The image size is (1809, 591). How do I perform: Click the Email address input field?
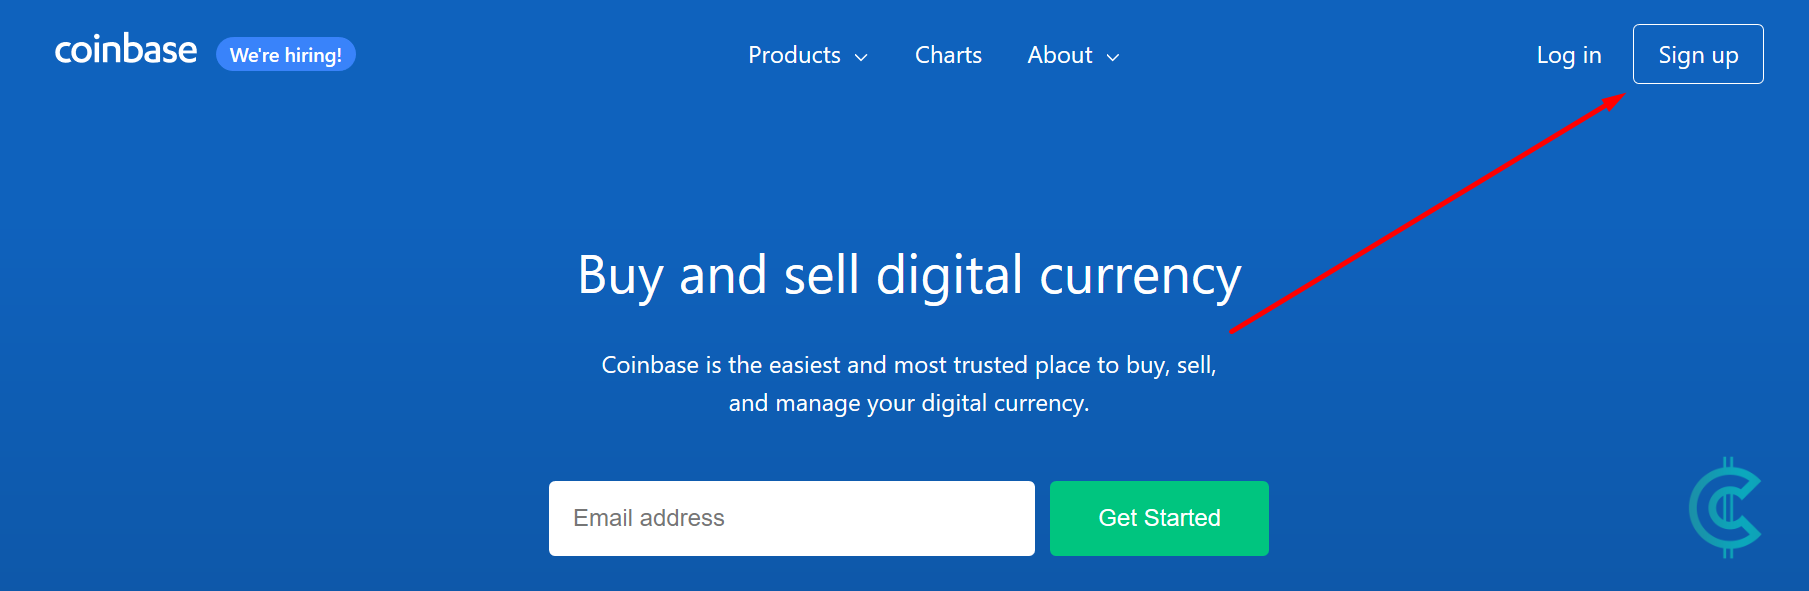pyautogui.click(x=790, y=518)
